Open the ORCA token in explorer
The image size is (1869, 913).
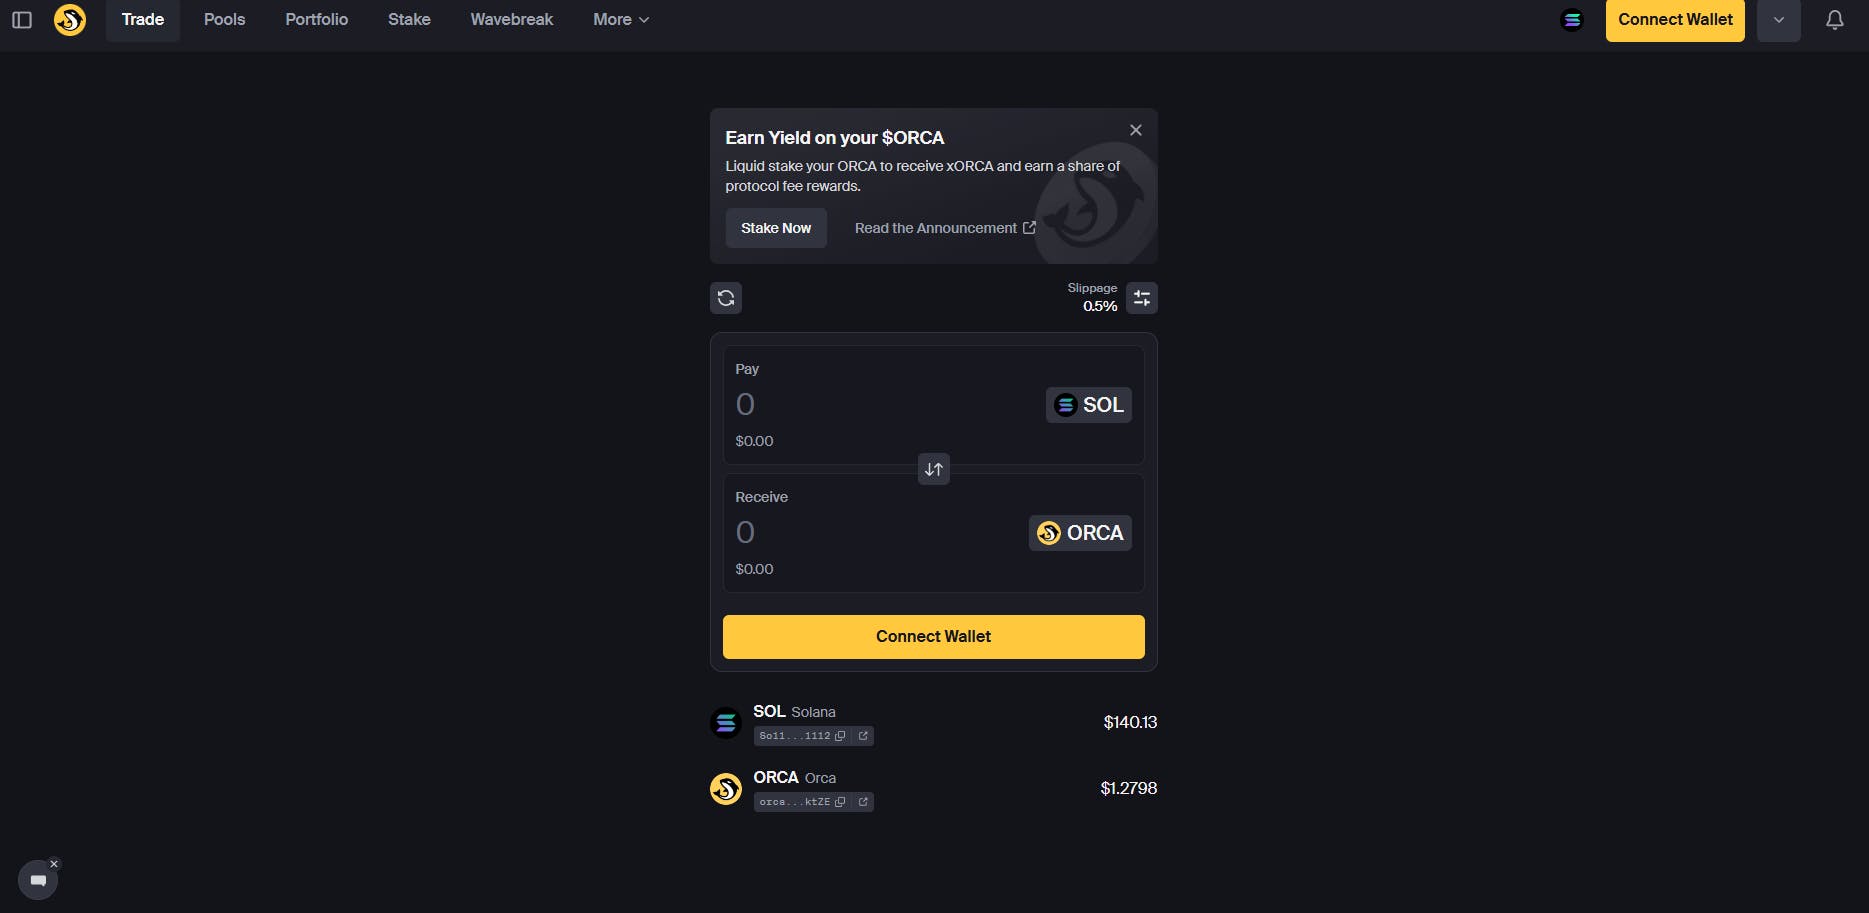pyautogui.click(x=862, y=801)
